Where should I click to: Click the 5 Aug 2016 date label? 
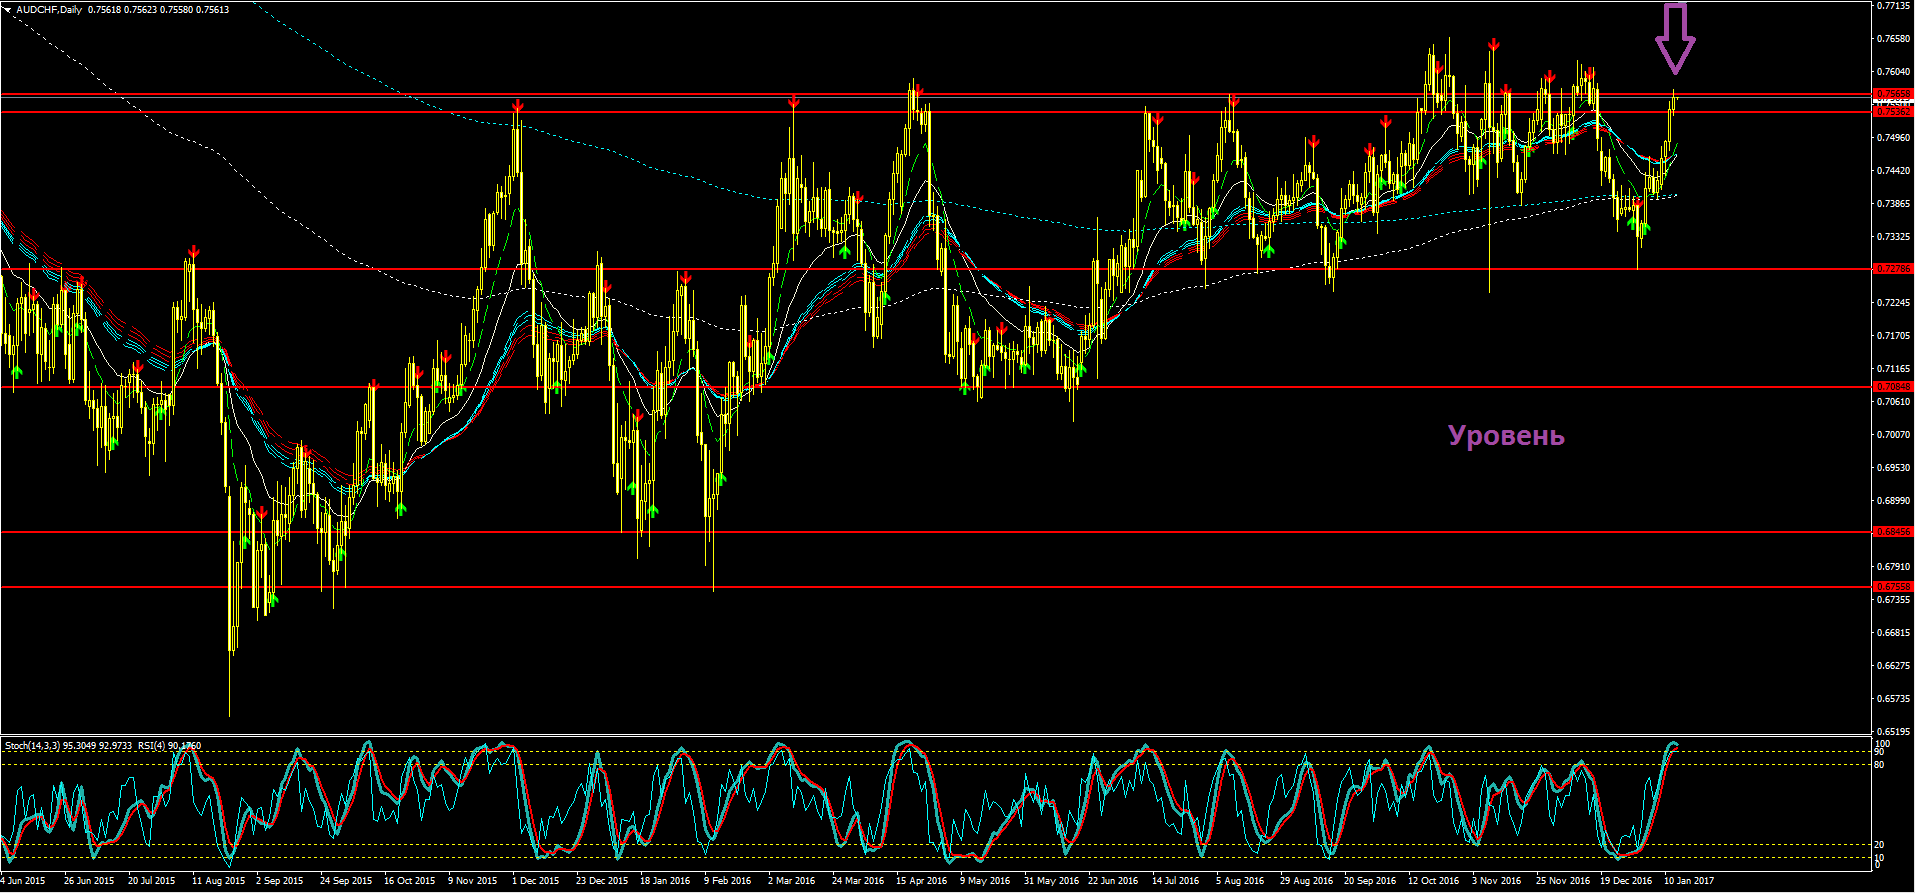pos(1240,881)
